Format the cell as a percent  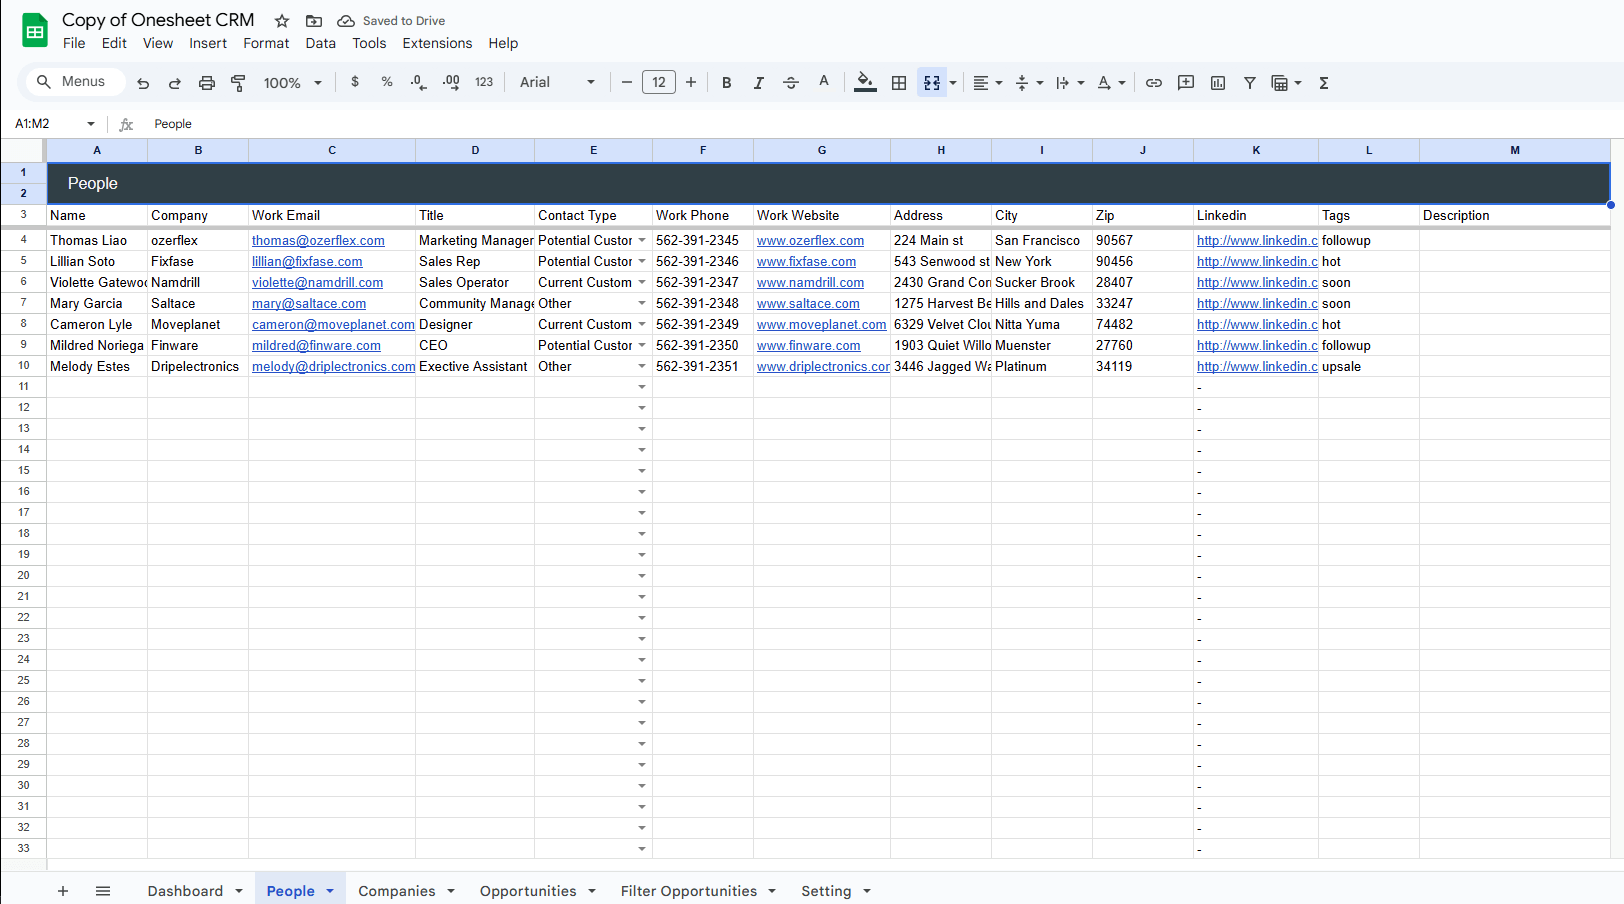tap(387, 82)
